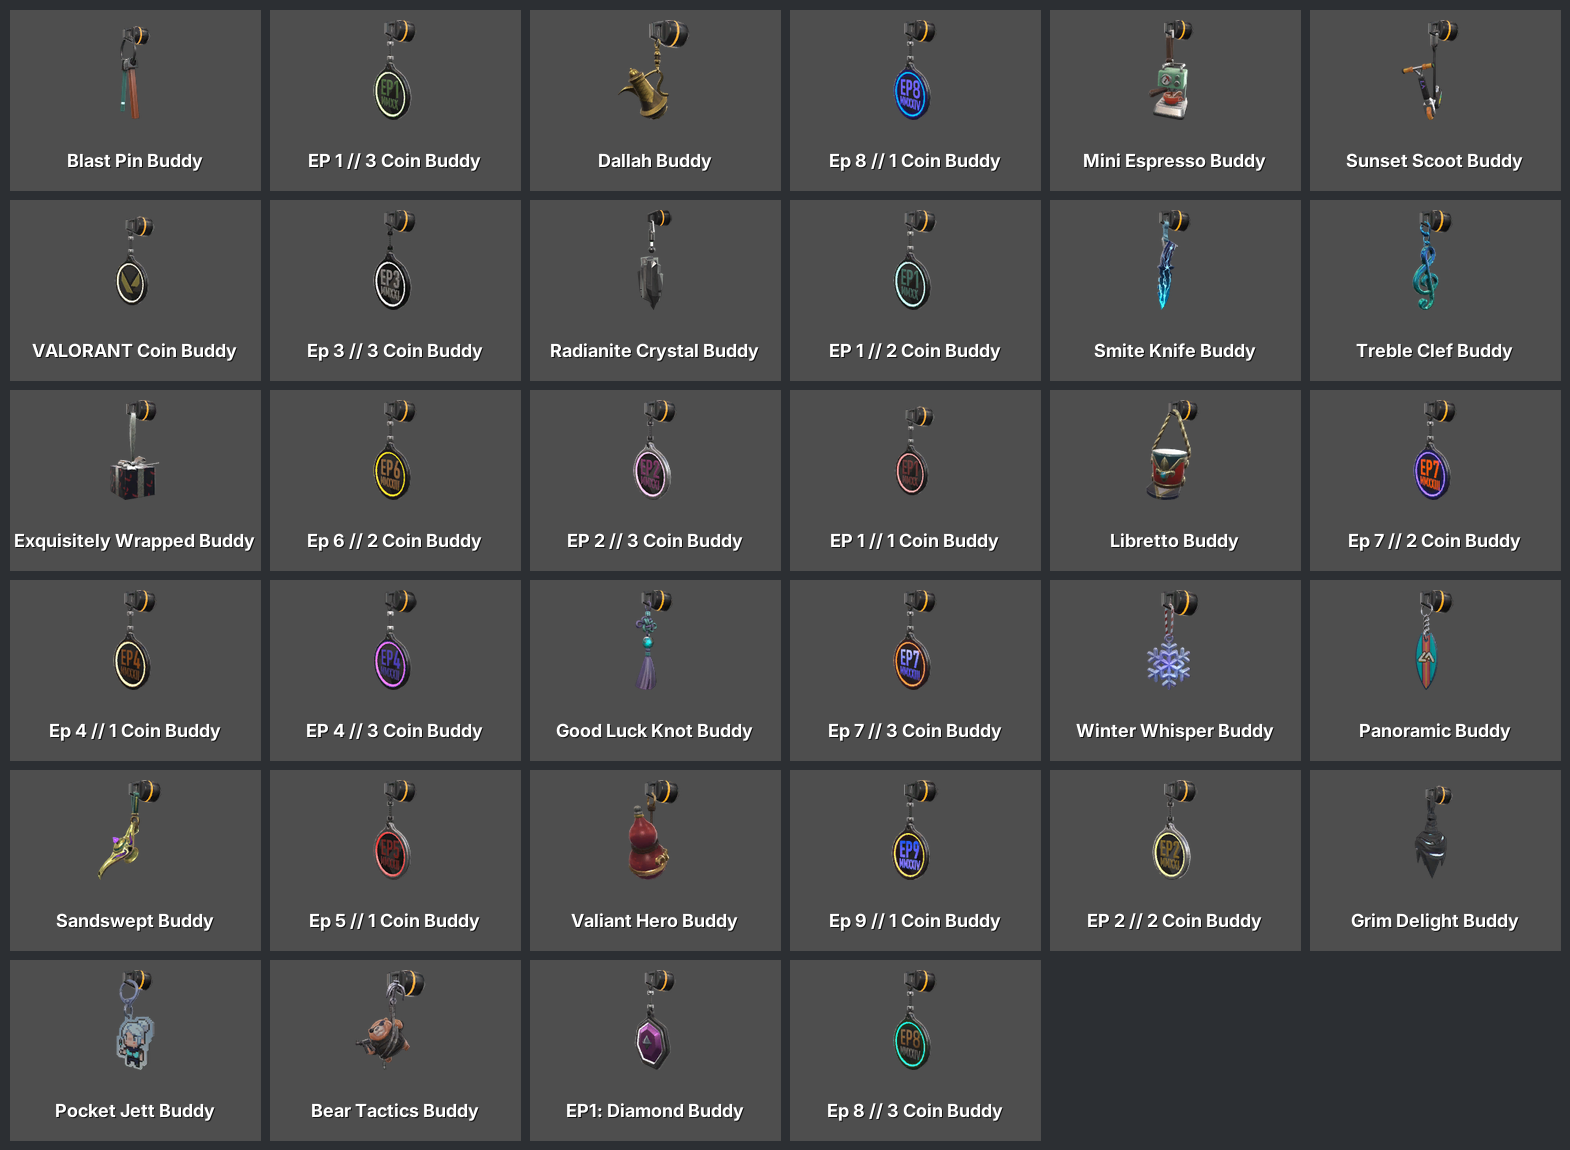Open the Grim Delight Buddy tile
The height and width of the screenshot is (1150, 1570).
(x=1435, y=860)
